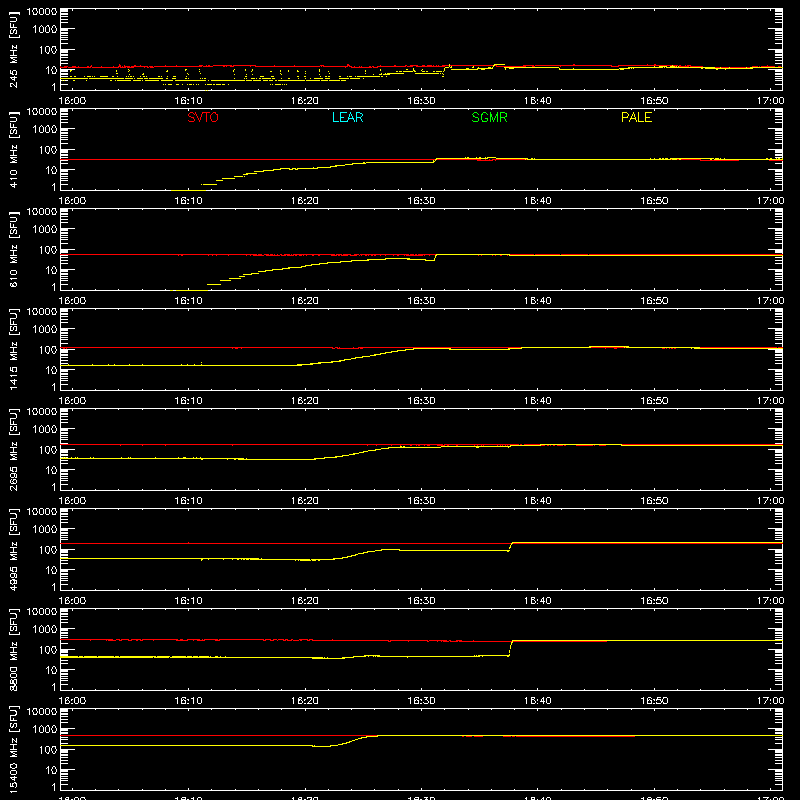Click the 10 value on the 1415 MHz axis
Image resolution: width=800 pixels, height=800 pixels.
(51, 370)
